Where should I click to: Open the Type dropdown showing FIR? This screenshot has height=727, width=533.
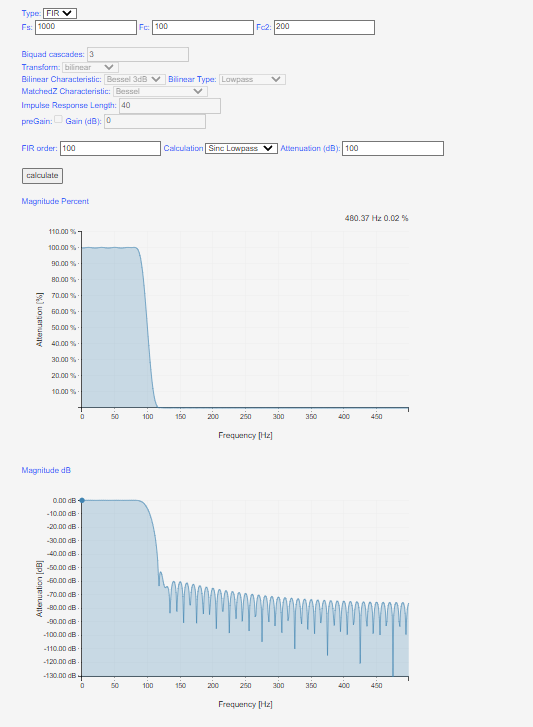(x=60, y=13)
